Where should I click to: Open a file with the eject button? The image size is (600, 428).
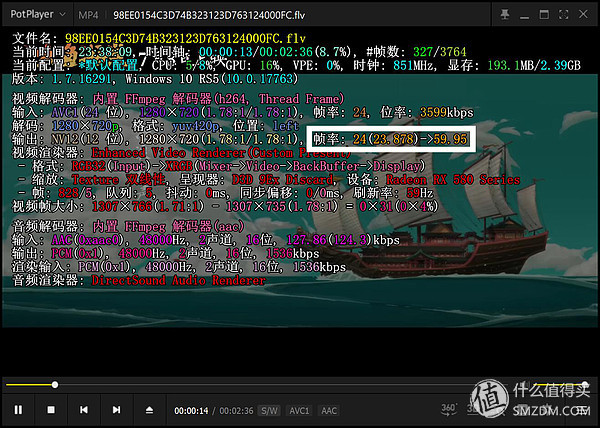tap(149, 410)
